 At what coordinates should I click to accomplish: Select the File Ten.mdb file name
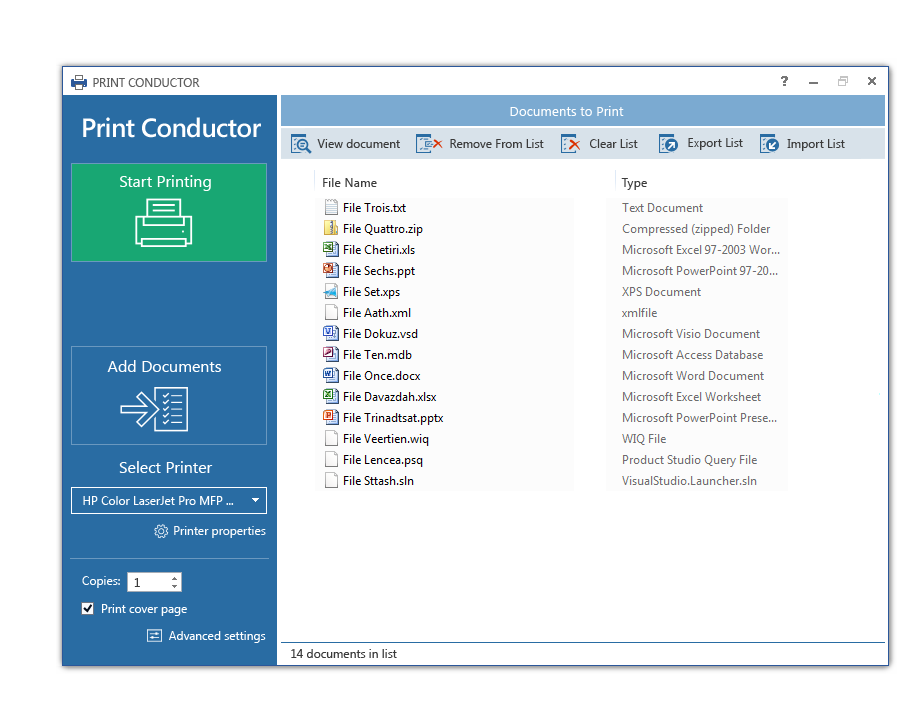point(377,355)
